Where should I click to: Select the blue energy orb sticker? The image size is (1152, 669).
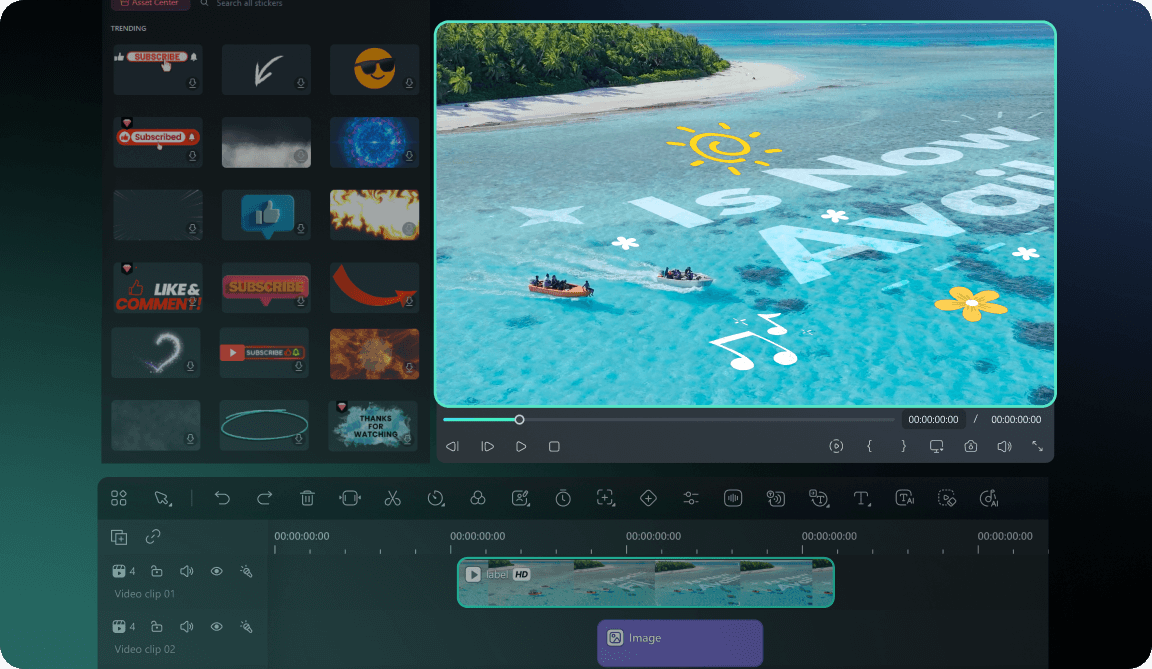pyautogui.click(x=374, y=142)
